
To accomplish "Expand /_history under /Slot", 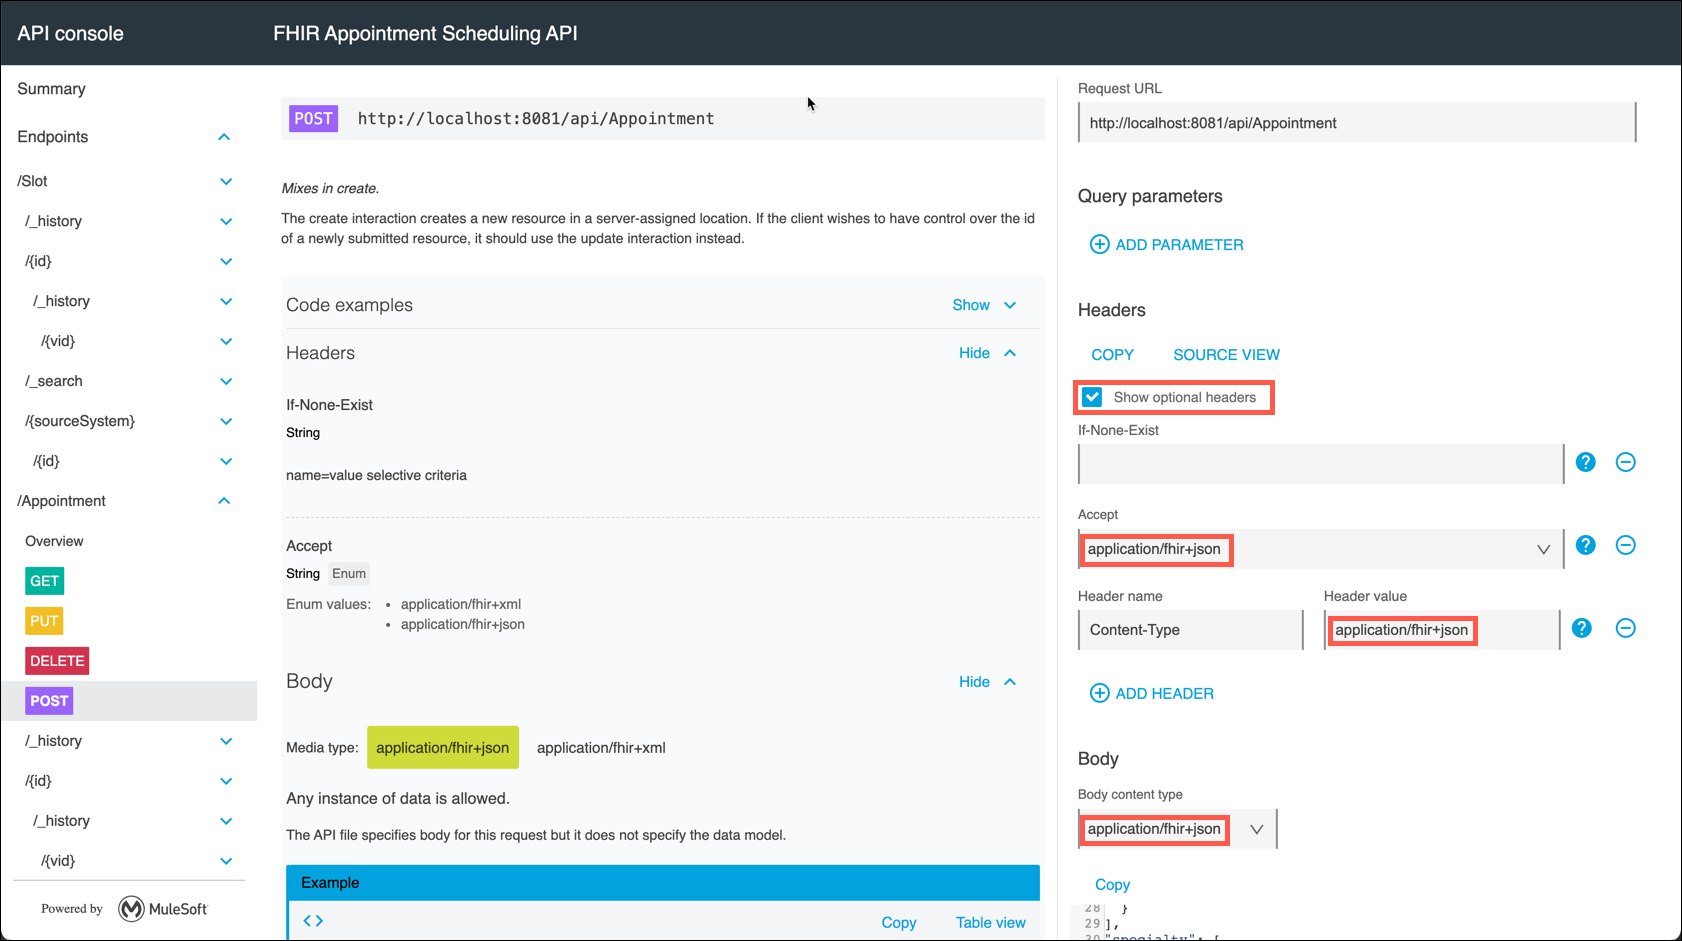I will 226,221.
